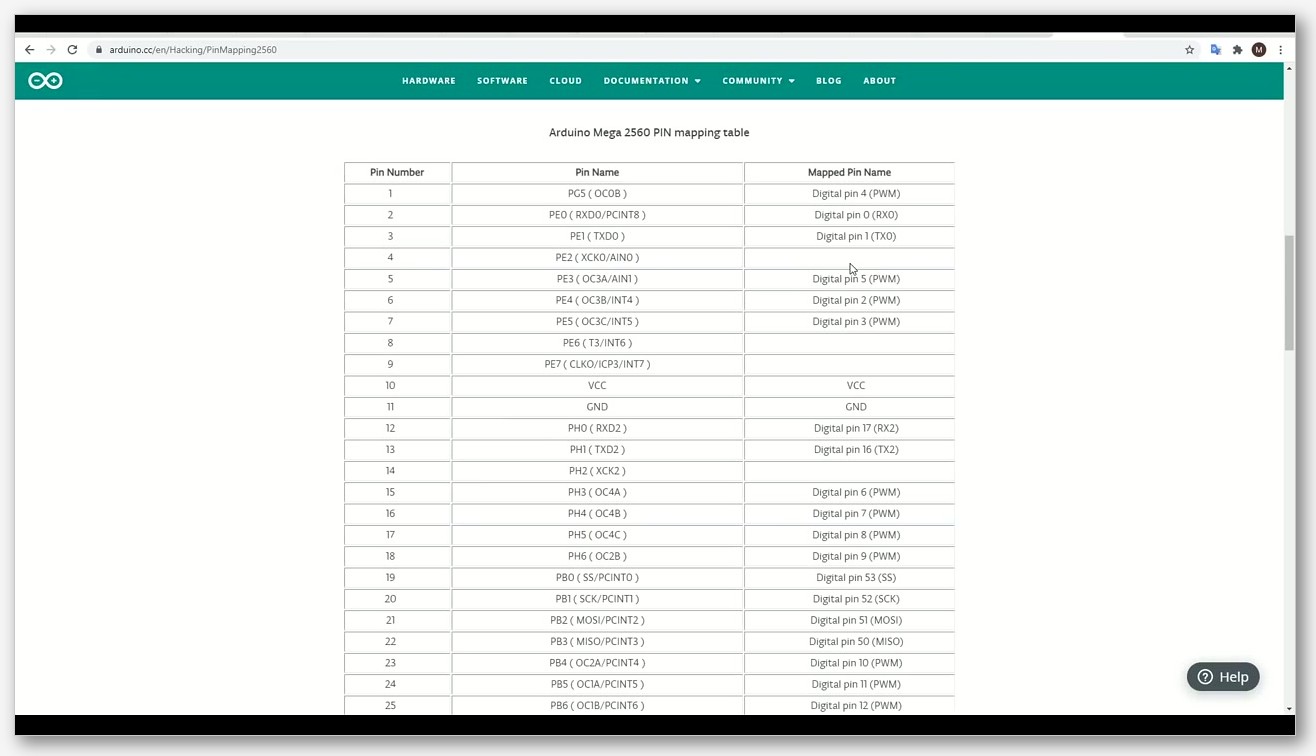Click the padlock site info icon
Viewport: 1316px width, 756px height.
tap(99, 49)
